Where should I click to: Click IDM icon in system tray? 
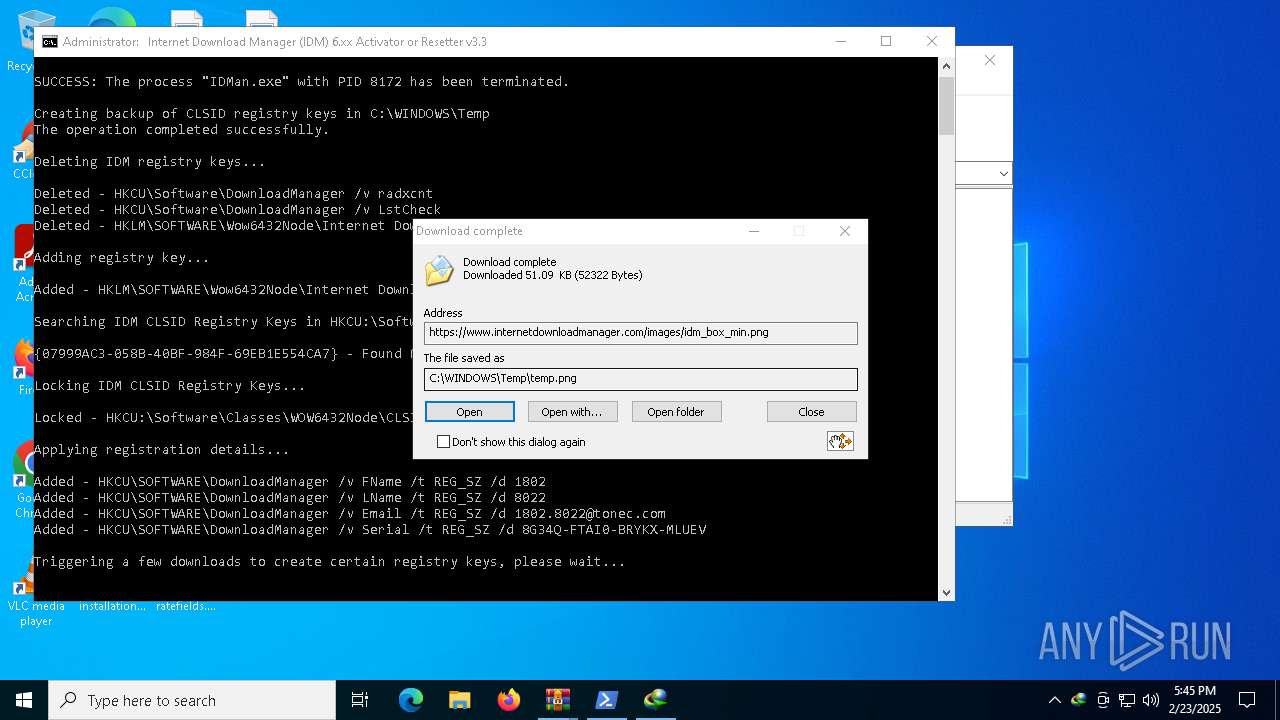click(x=1078, y=700)
